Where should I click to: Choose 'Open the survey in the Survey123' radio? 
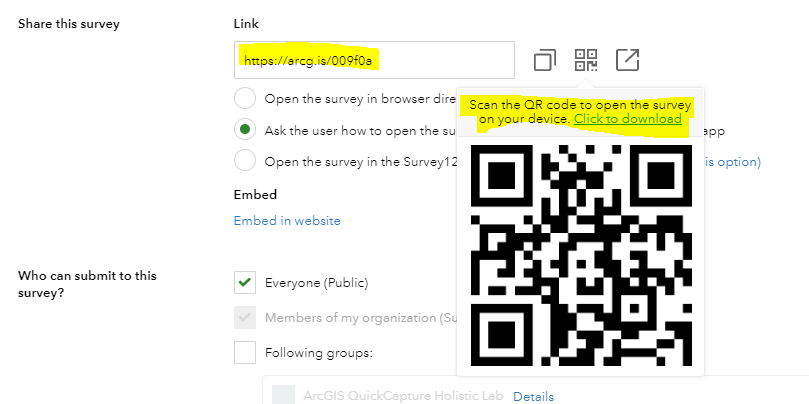(244, 160)
